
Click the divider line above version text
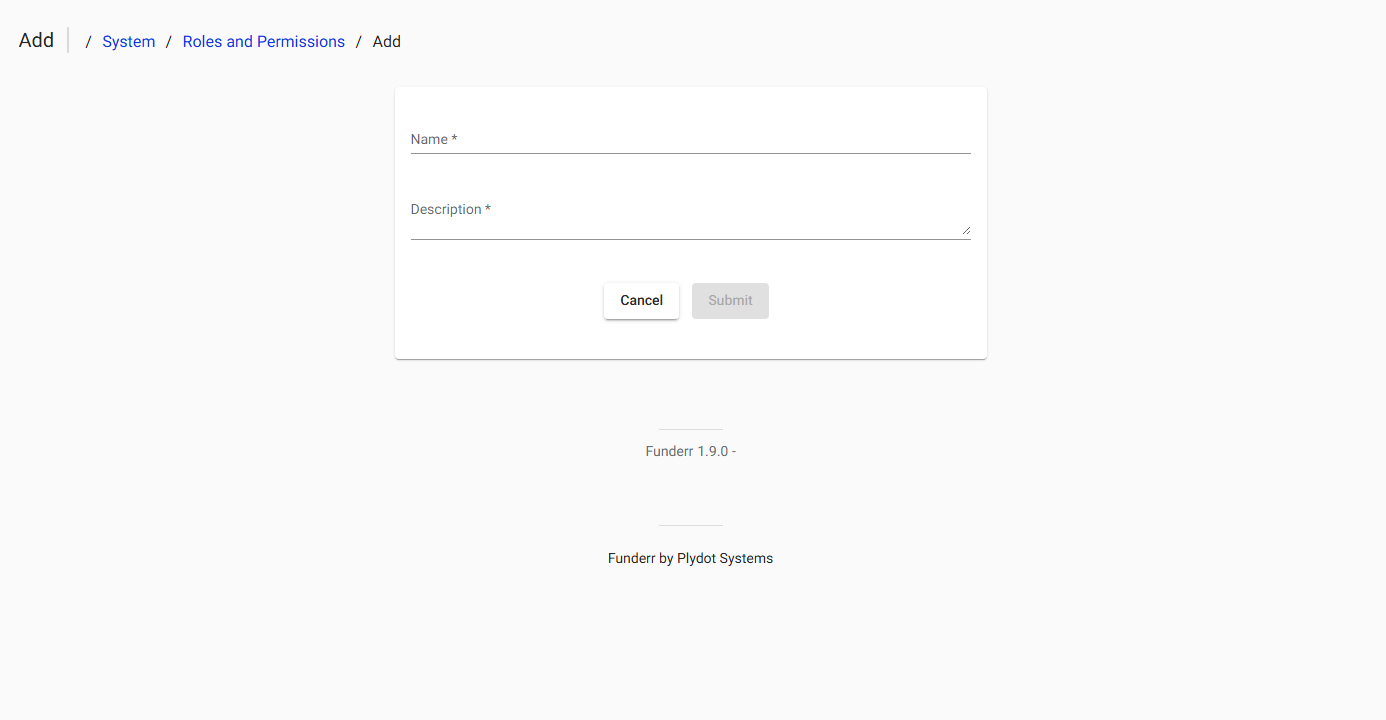[x=690, y=429]
